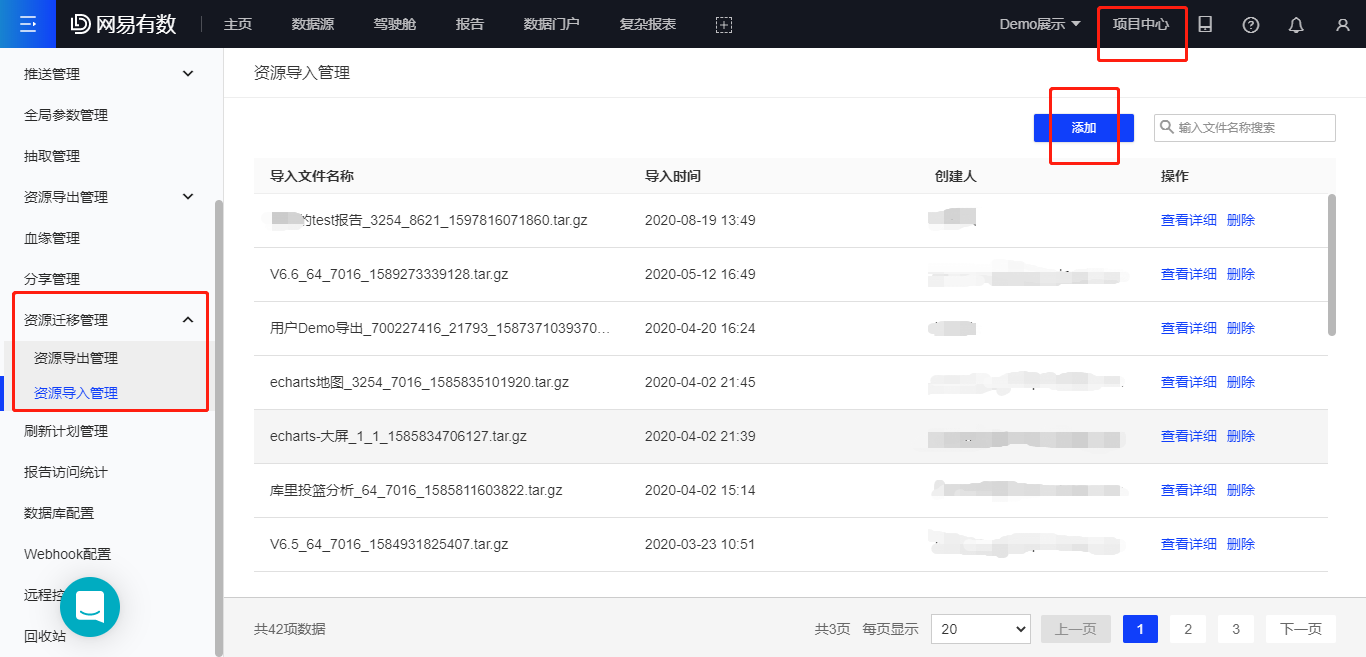
Task: Expand the 推送管理 sidebar section
Action: tap(188, 74)
